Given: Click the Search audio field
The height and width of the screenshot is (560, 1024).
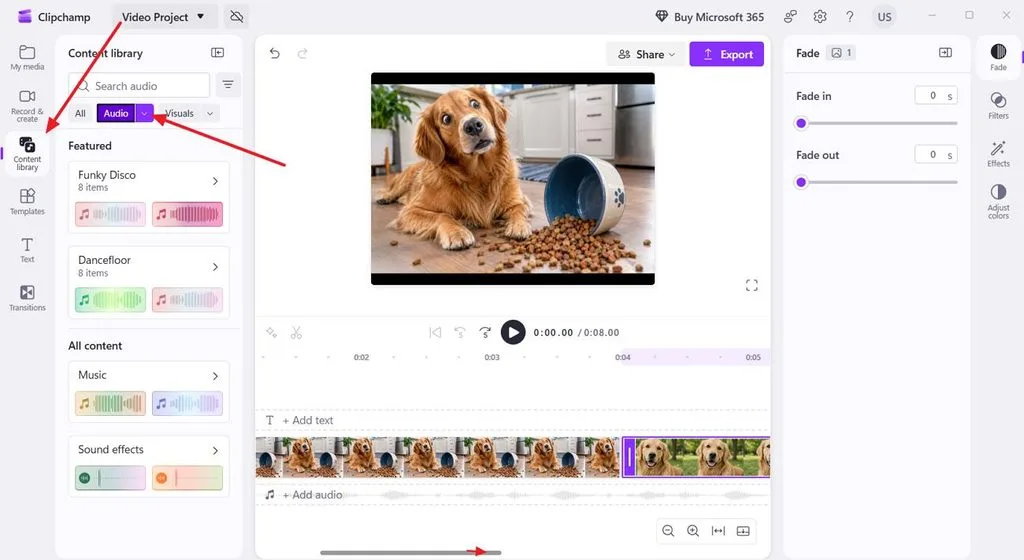Looking at the screenshot, I should (139, 86).
